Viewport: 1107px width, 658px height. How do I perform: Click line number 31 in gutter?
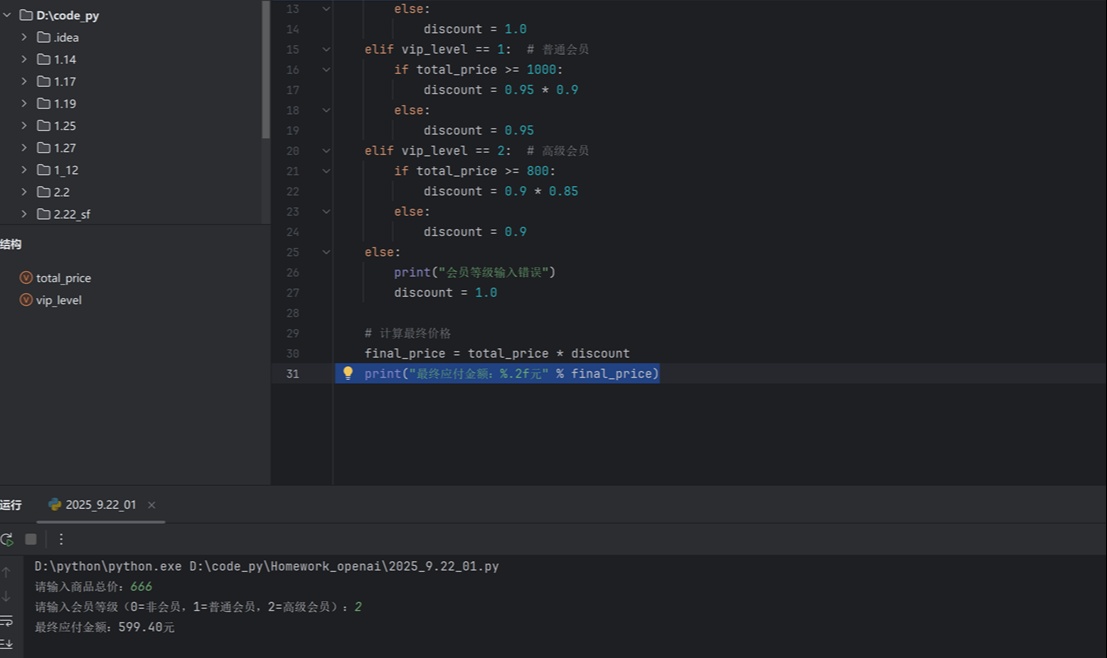(293, 373)
